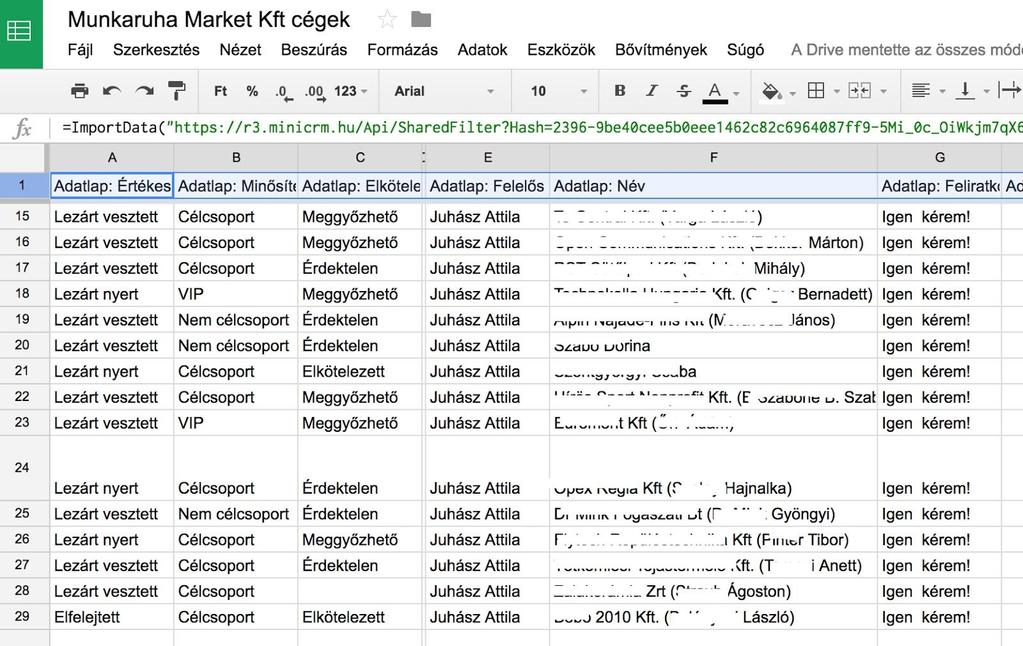Select column A header
1023x646 pixels.
pos(112,157)
